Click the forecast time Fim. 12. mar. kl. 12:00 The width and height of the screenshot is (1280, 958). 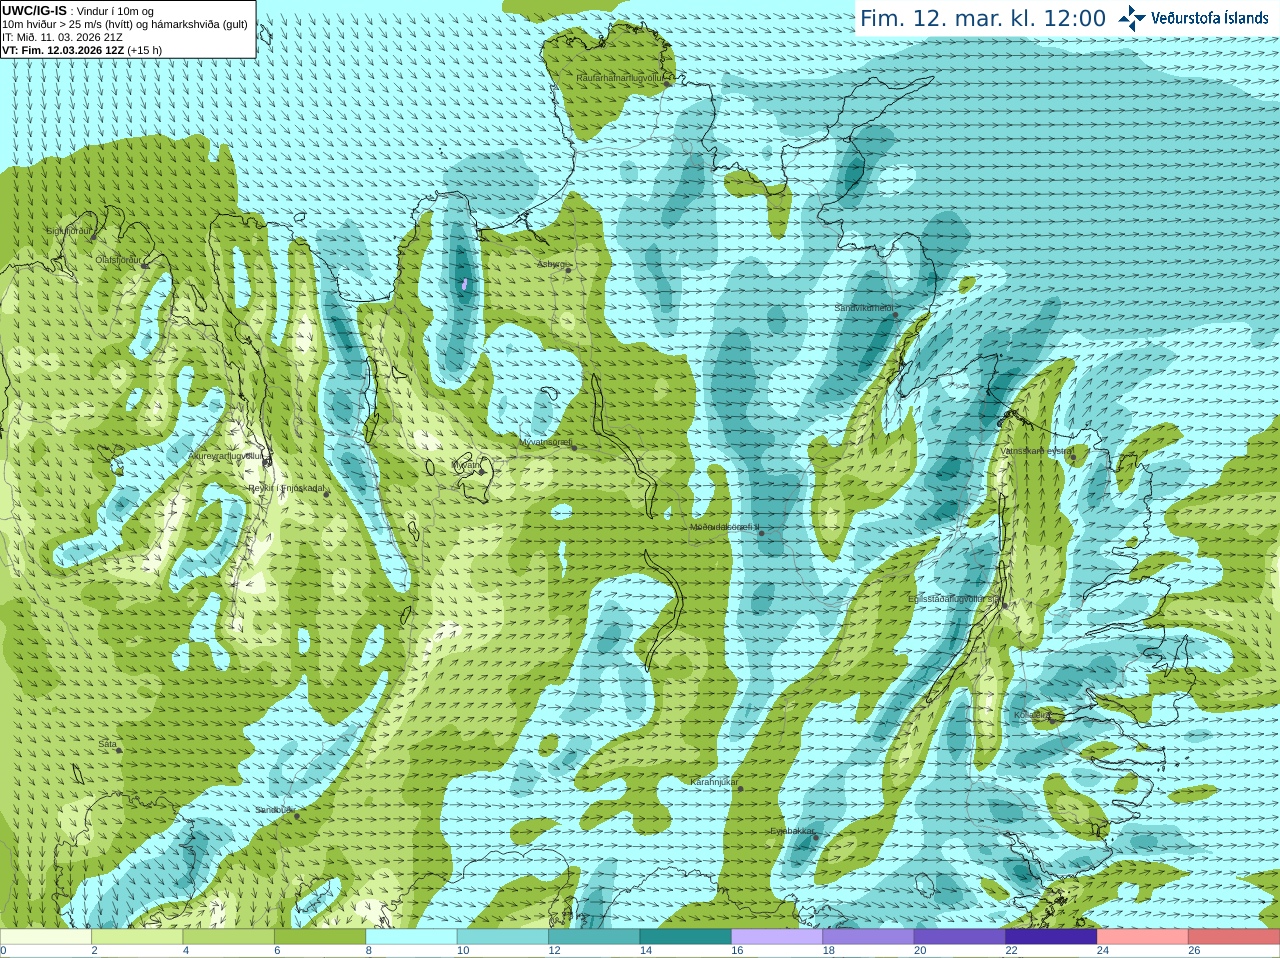(x=983, y=19)
